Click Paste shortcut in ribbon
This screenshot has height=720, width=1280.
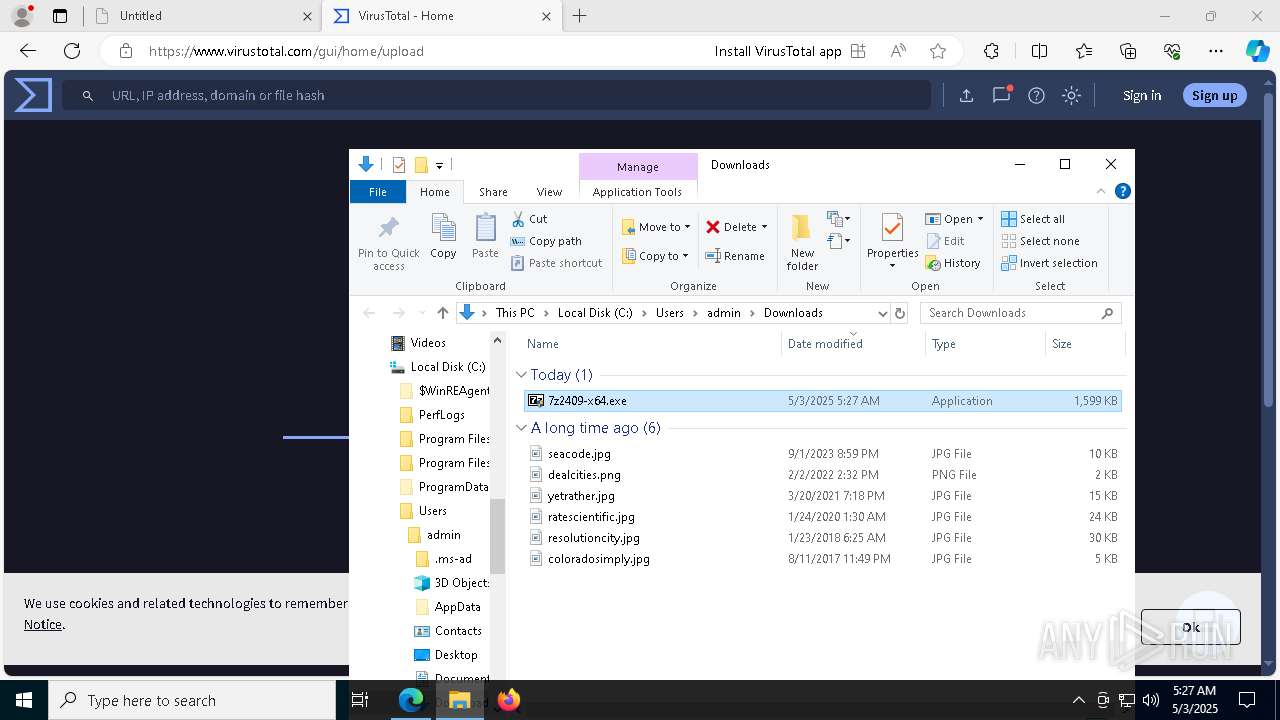(556, 263)
